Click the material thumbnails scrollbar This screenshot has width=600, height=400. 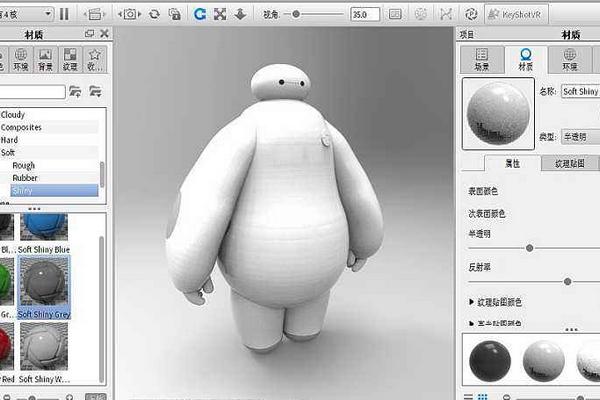[x=102, y=309]
